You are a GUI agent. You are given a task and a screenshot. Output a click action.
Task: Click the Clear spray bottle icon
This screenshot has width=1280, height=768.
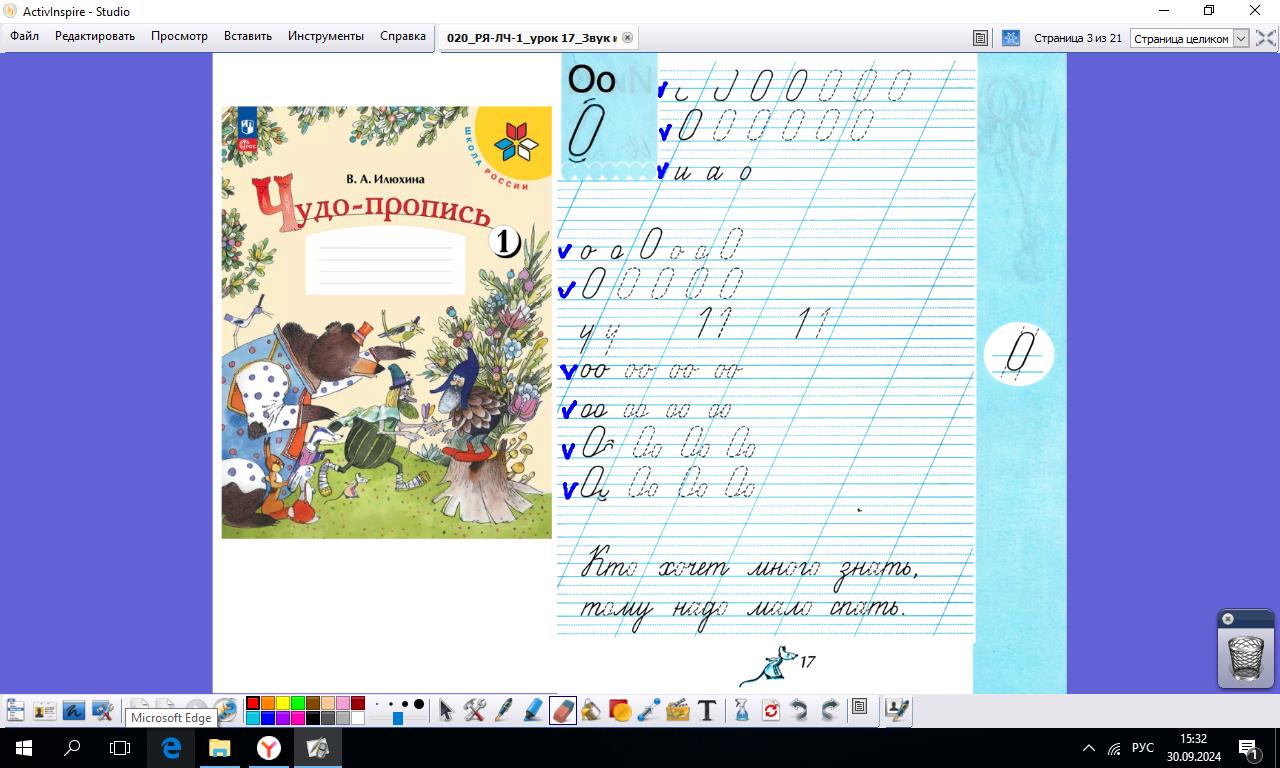click(x=742, y=710)
